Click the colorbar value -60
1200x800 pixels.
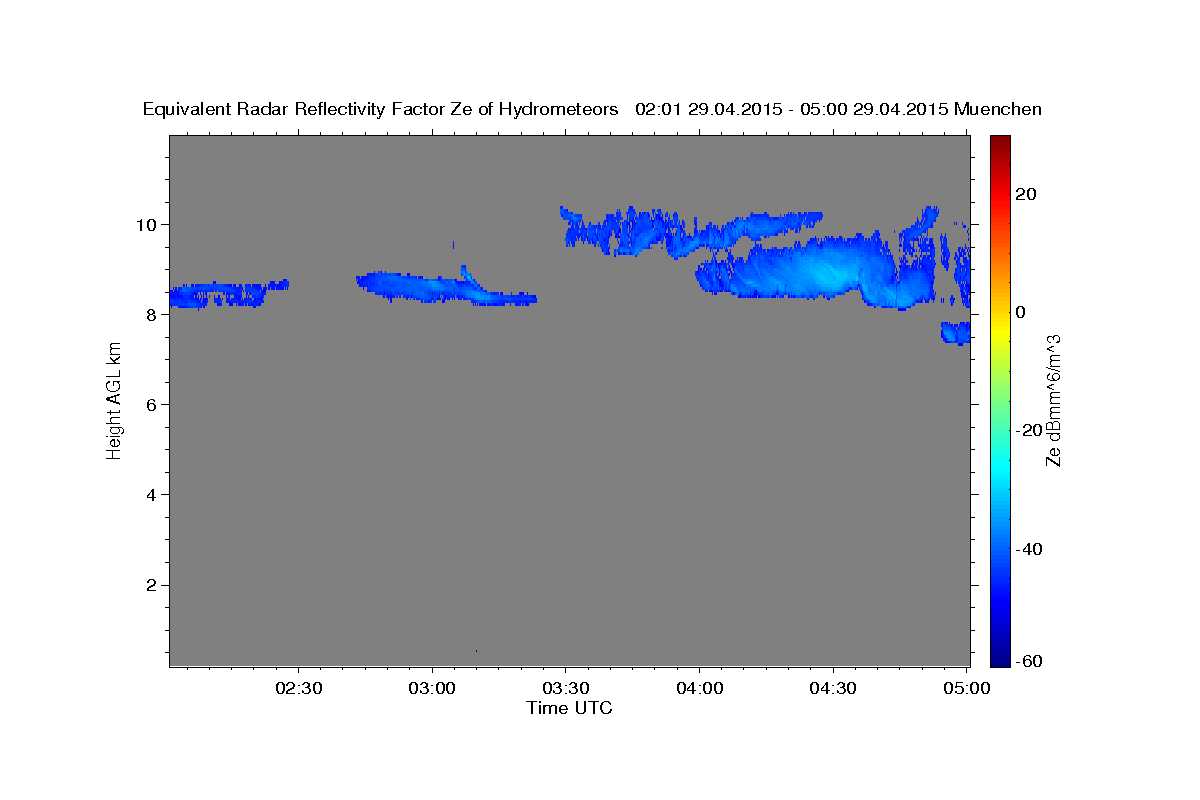coord(1028,662)
